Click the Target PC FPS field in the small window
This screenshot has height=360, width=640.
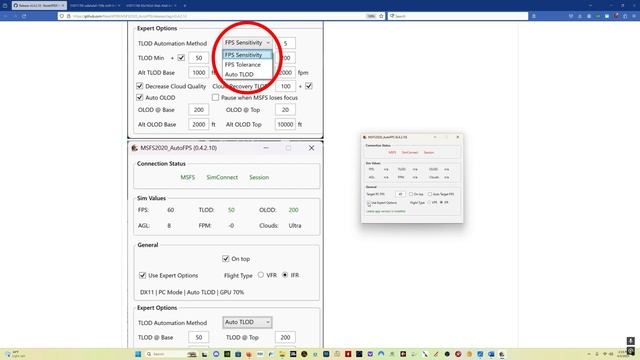400,194
